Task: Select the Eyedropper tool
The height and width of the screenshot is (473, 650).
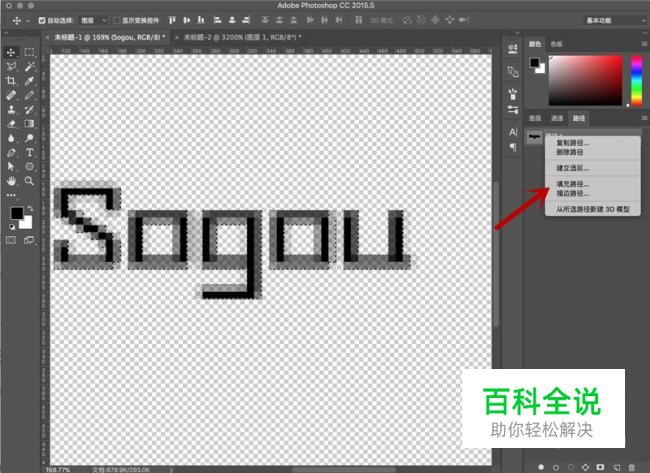Action: [x=29, y=80]
